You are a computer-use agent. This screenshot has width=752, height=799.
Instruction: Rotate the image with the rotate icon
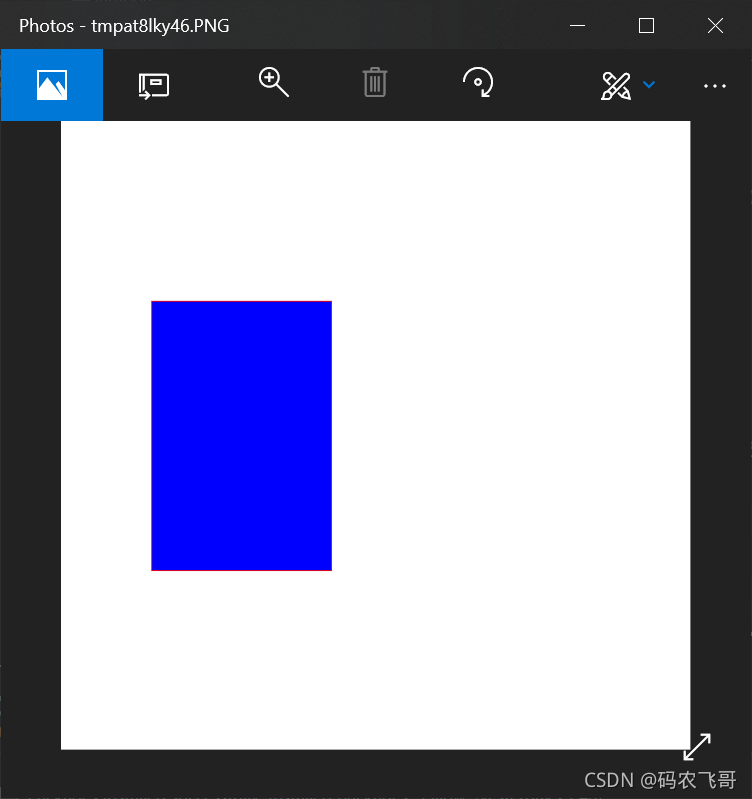pyautogui.click(x=478, y=82)
